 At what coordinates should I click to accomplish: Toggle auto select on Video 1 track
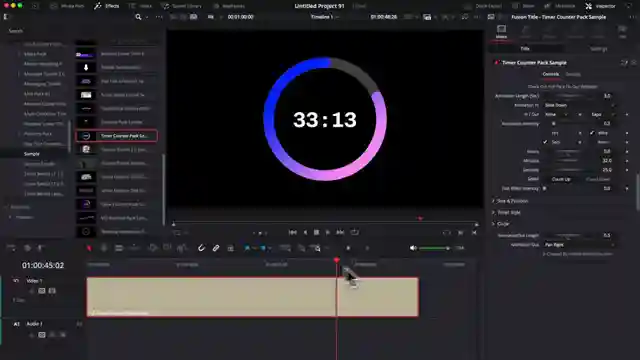coord(42,291)
